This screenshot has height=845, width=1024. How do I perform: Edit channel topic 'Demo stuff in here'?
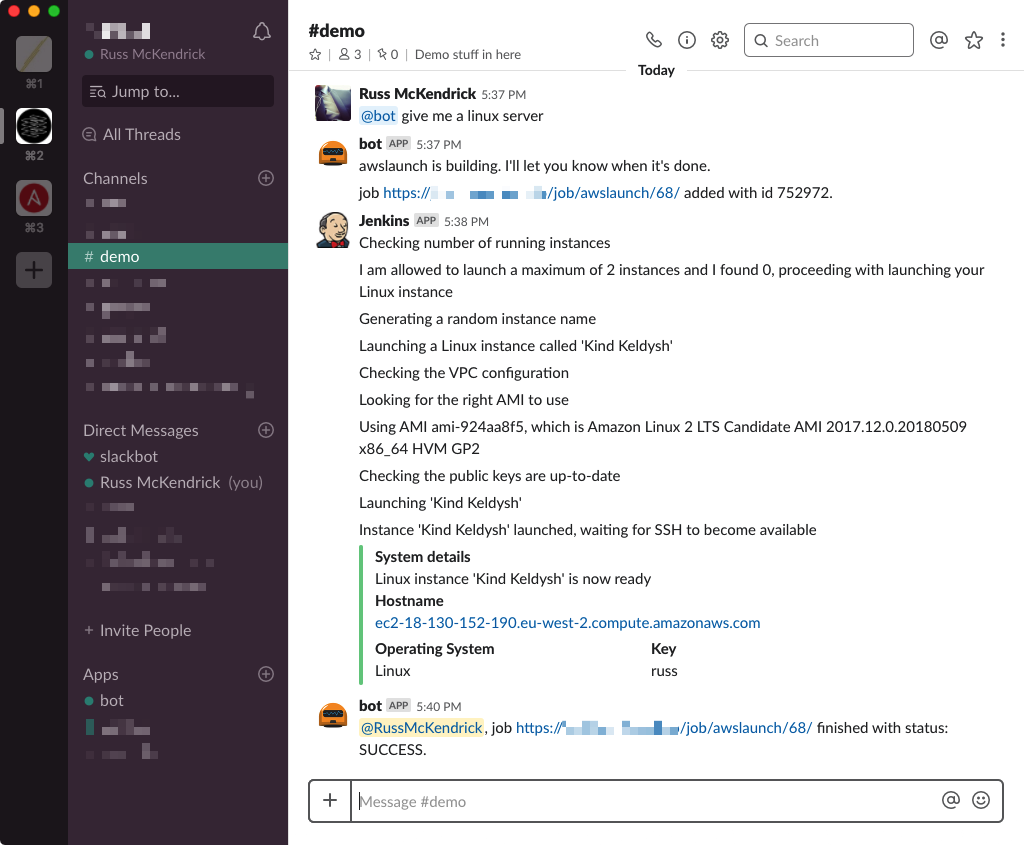[x=468, y=54]
